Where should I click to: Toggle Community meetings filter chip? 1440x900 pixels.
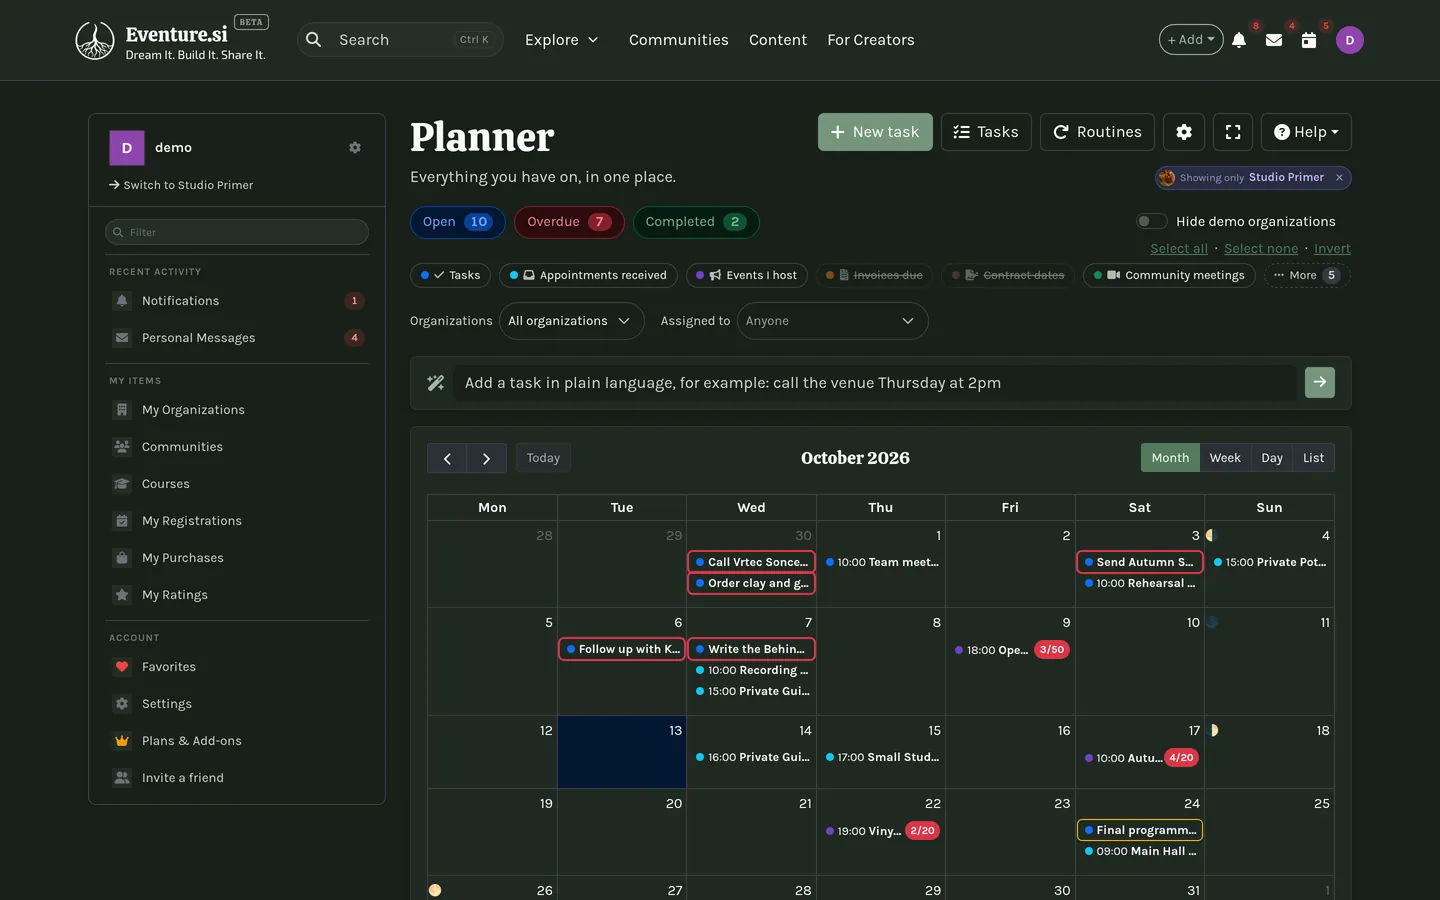pyautogui.click(x=1169, y=275)
